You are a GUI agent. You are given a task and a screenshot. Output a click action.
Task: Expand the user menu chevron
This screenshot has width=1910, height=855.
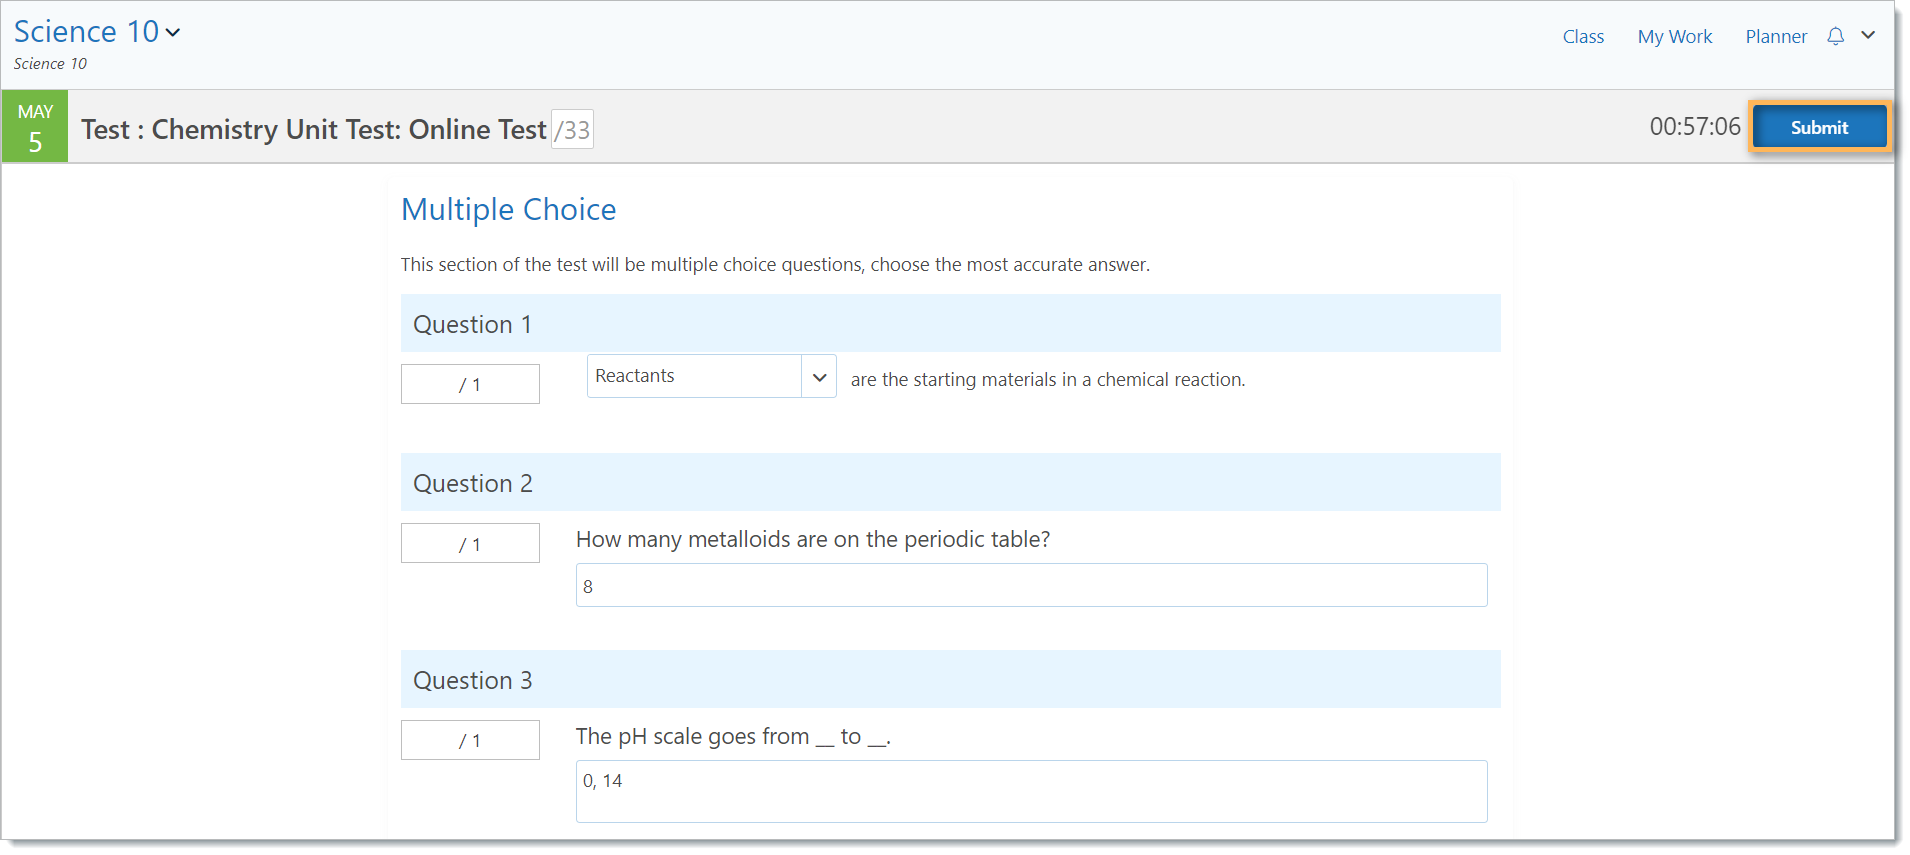point(1868,35)
